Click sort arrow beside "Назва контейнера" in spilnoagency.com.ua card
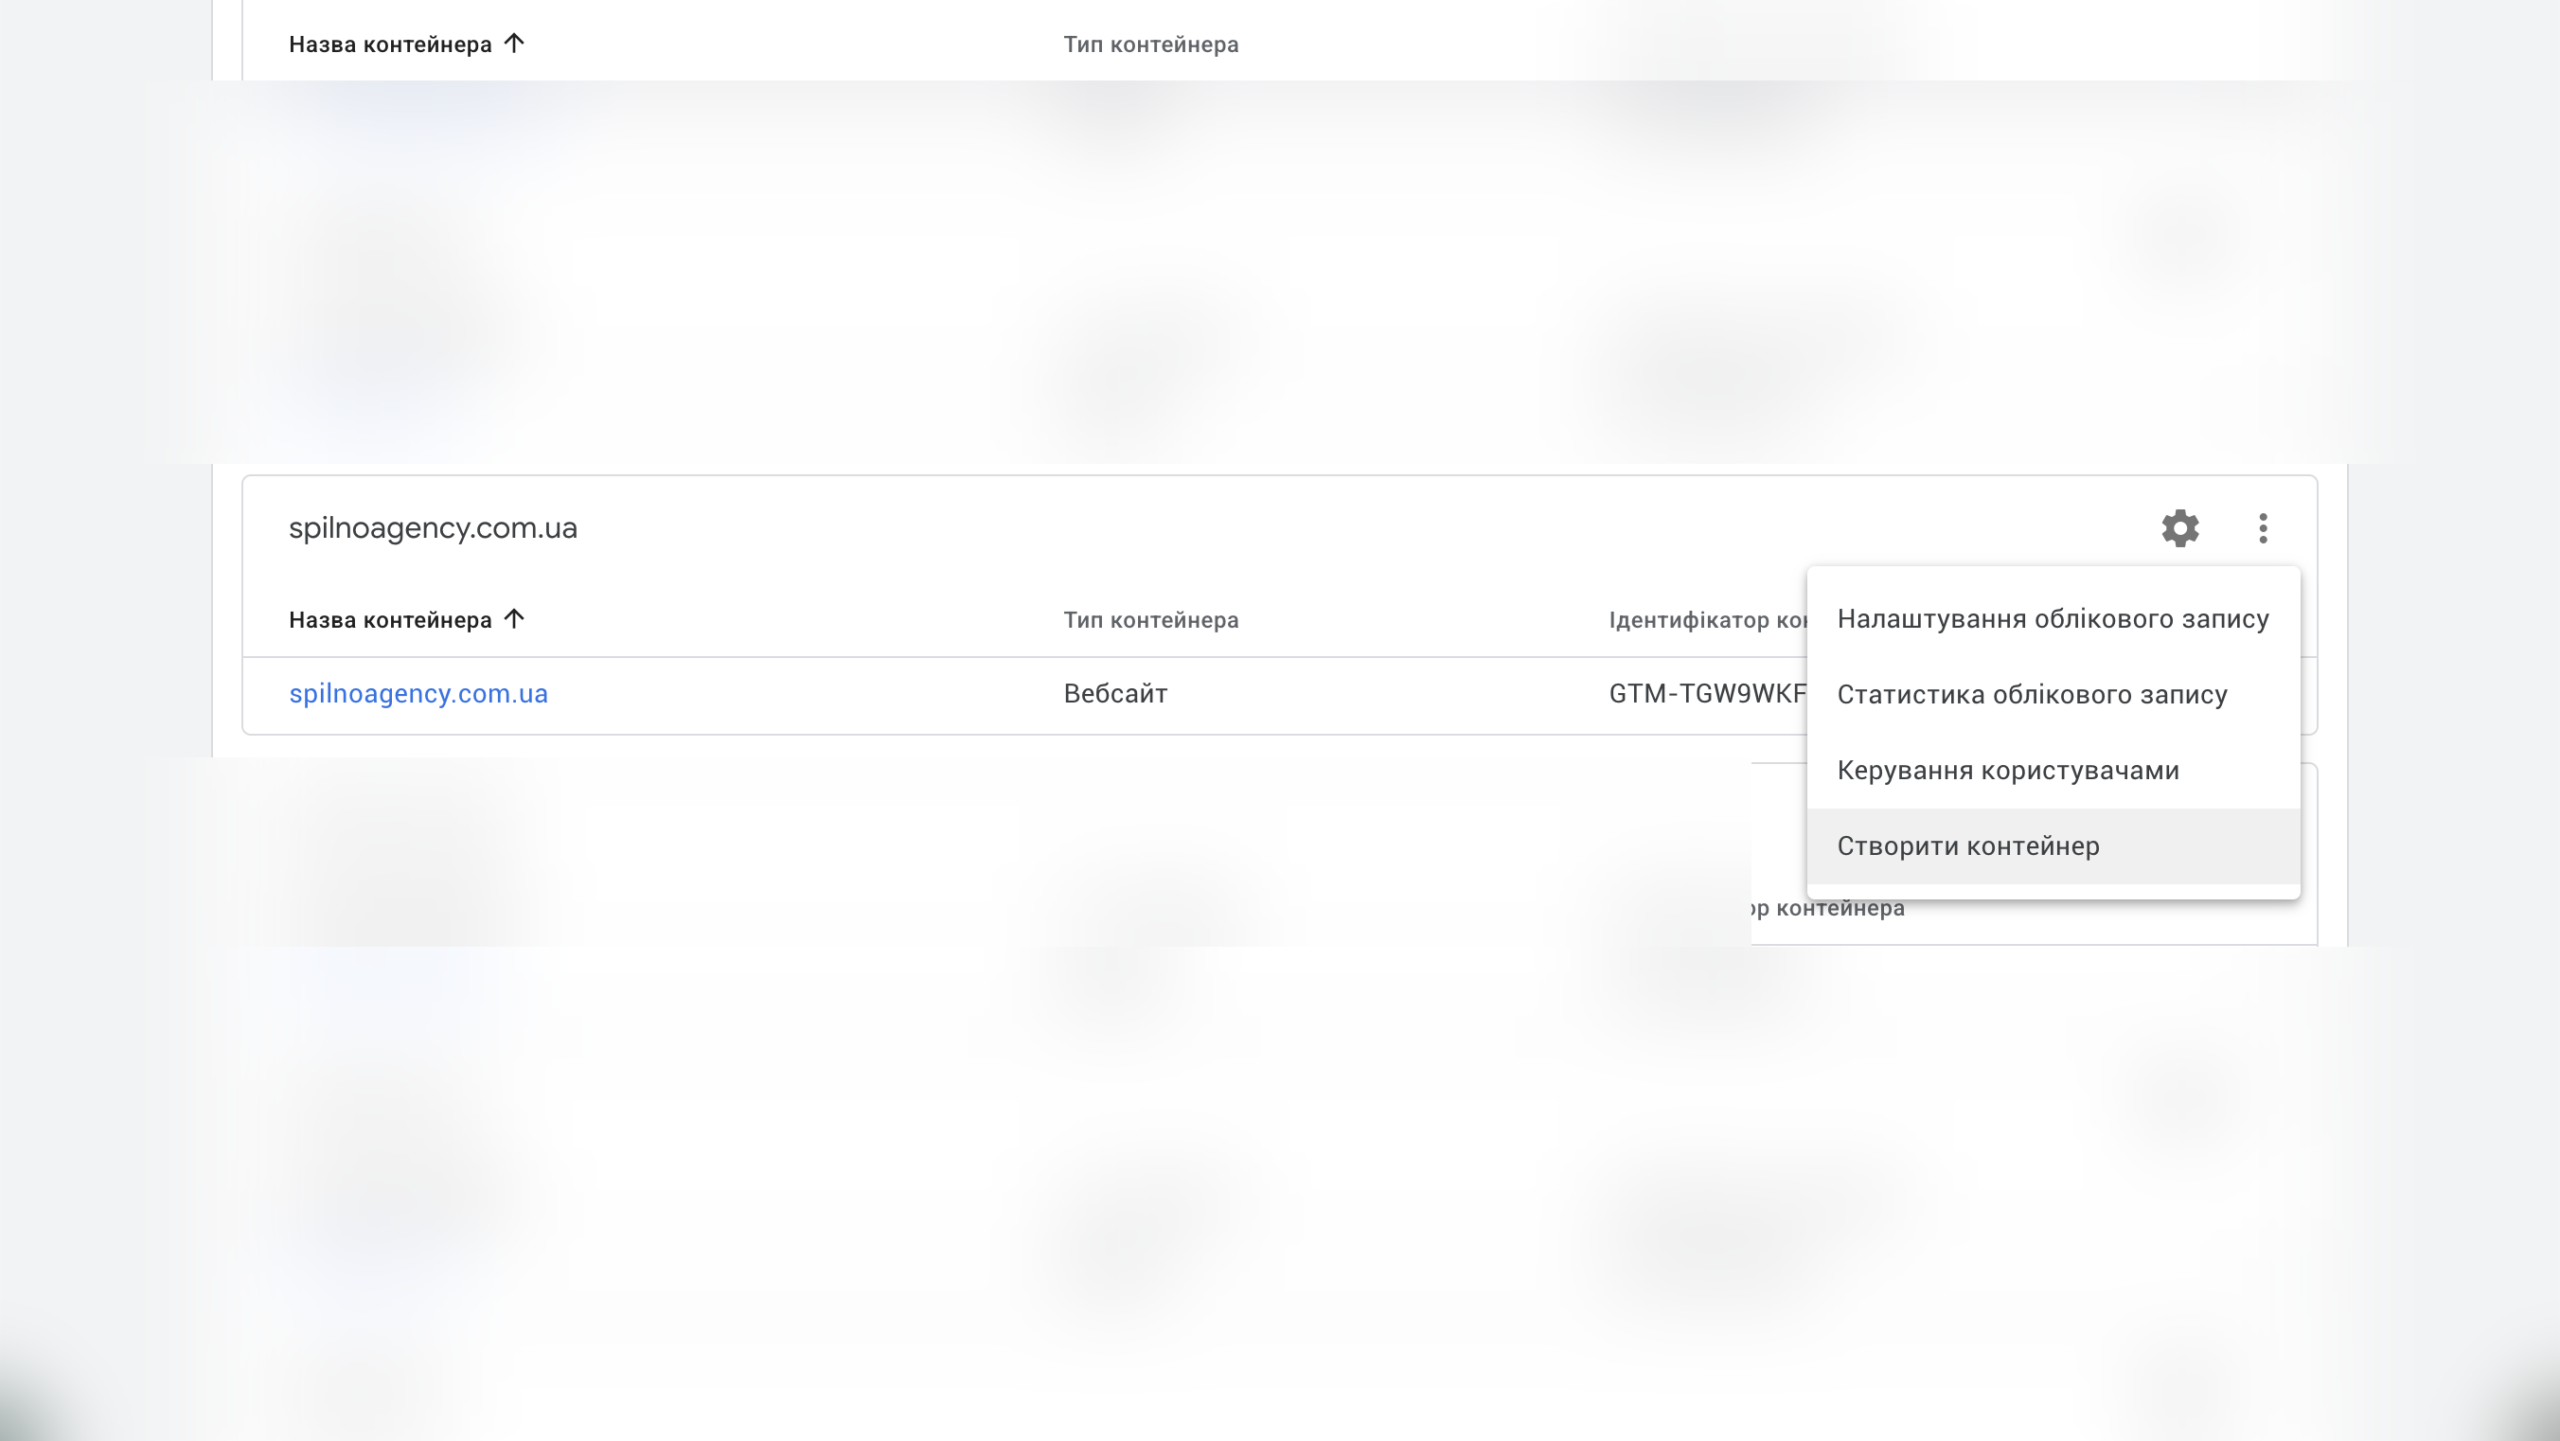2560x1441 pixels. [514, 619]
